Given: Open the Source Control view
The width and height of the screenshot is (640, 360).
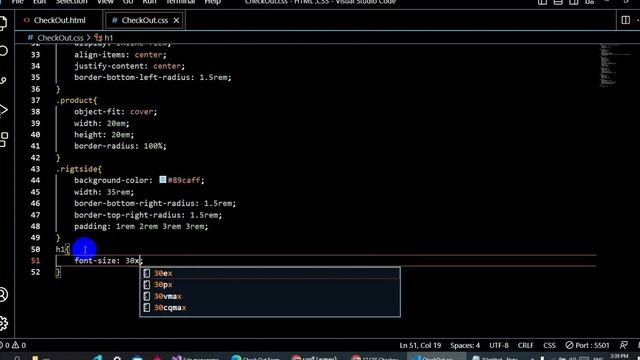Looking at the screenshot, I should click(3, 81).
